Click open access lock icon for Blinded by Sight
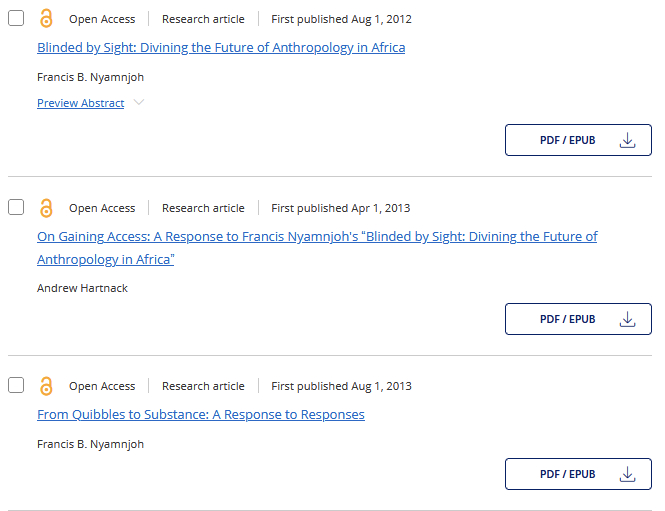Viewport: 665px width, 511px height. click(x=46, y=19)
